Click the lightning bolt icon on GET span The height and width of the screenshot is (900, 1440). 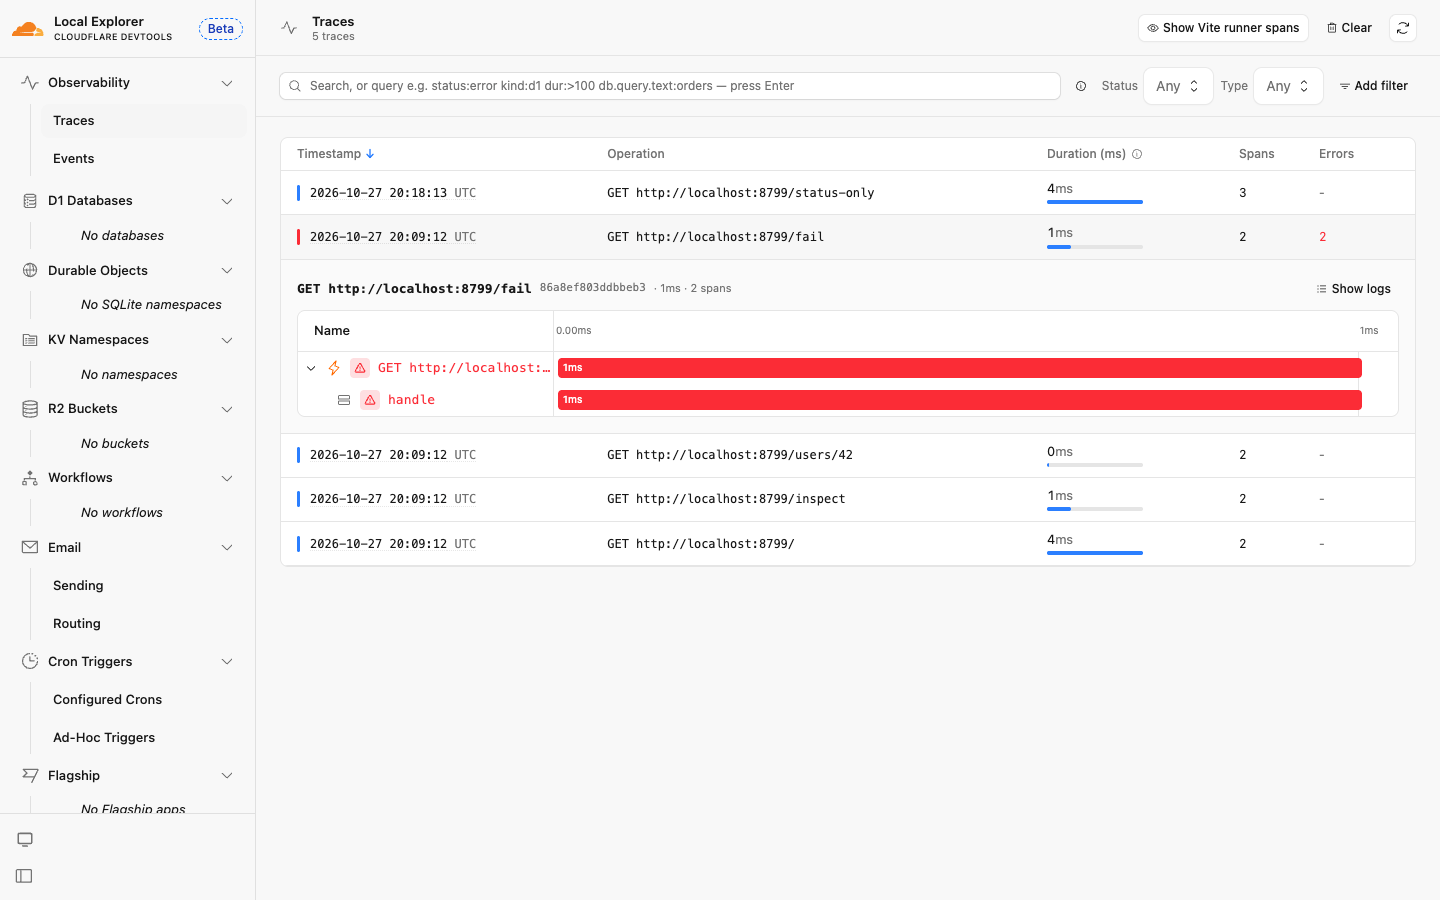coord(334,368)
